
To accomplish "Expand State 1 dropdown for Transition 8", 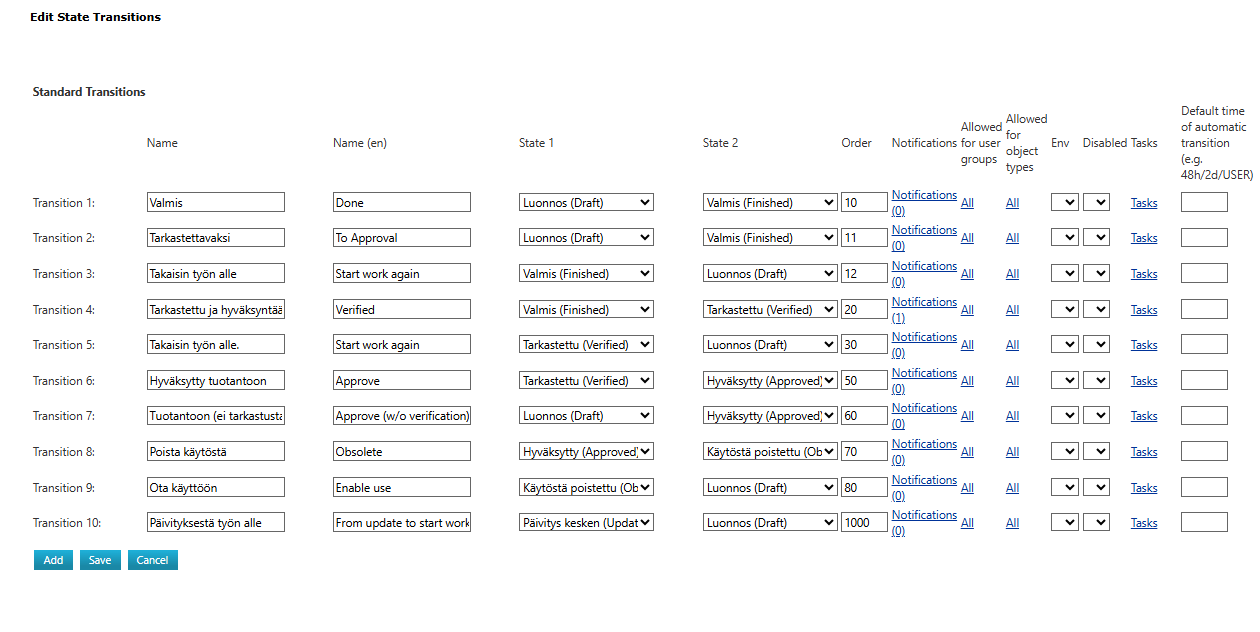I will pyautogui.click(x=586, y=452).
